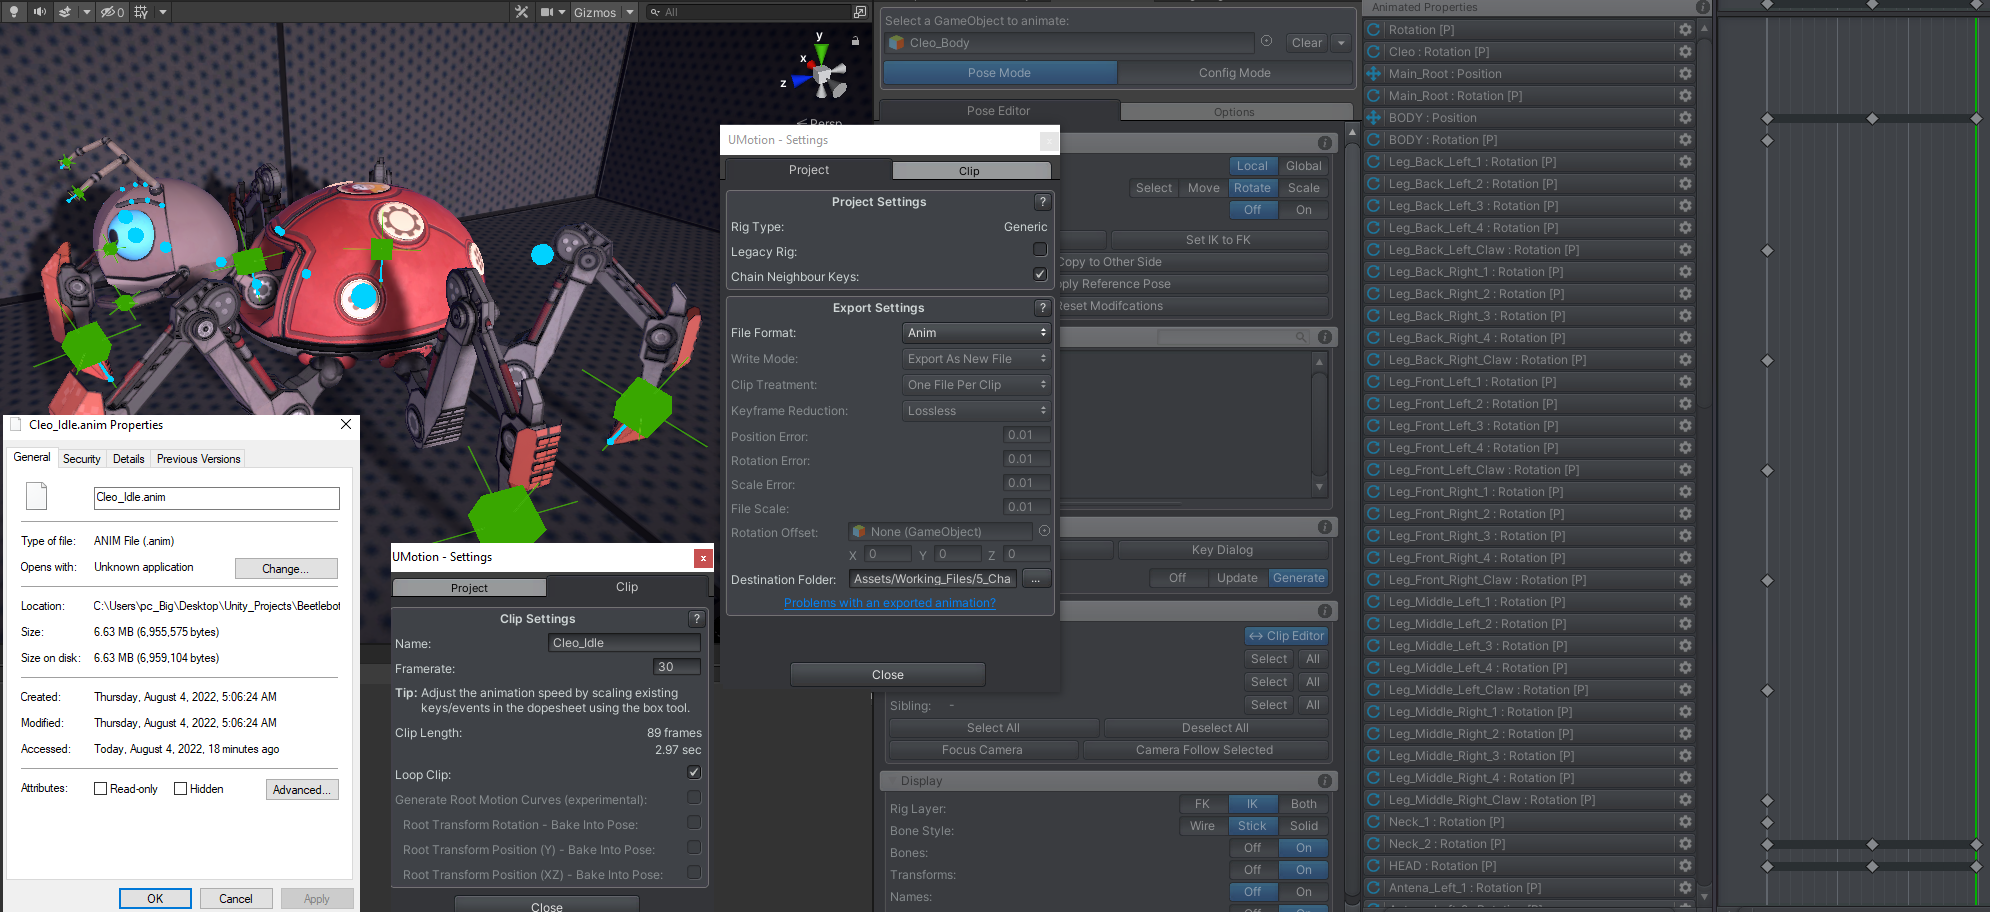Switch pivot mode to Local
This screenshot has height=912, width=1990.
1252,166
